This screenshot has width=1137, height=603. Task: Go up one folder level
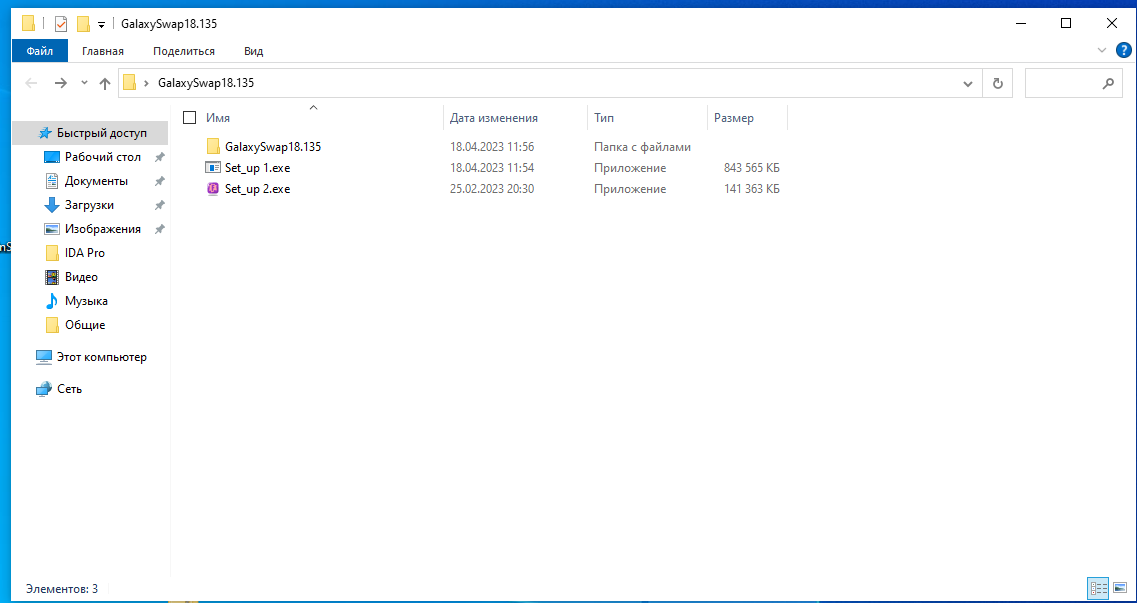tap(105, 83)
